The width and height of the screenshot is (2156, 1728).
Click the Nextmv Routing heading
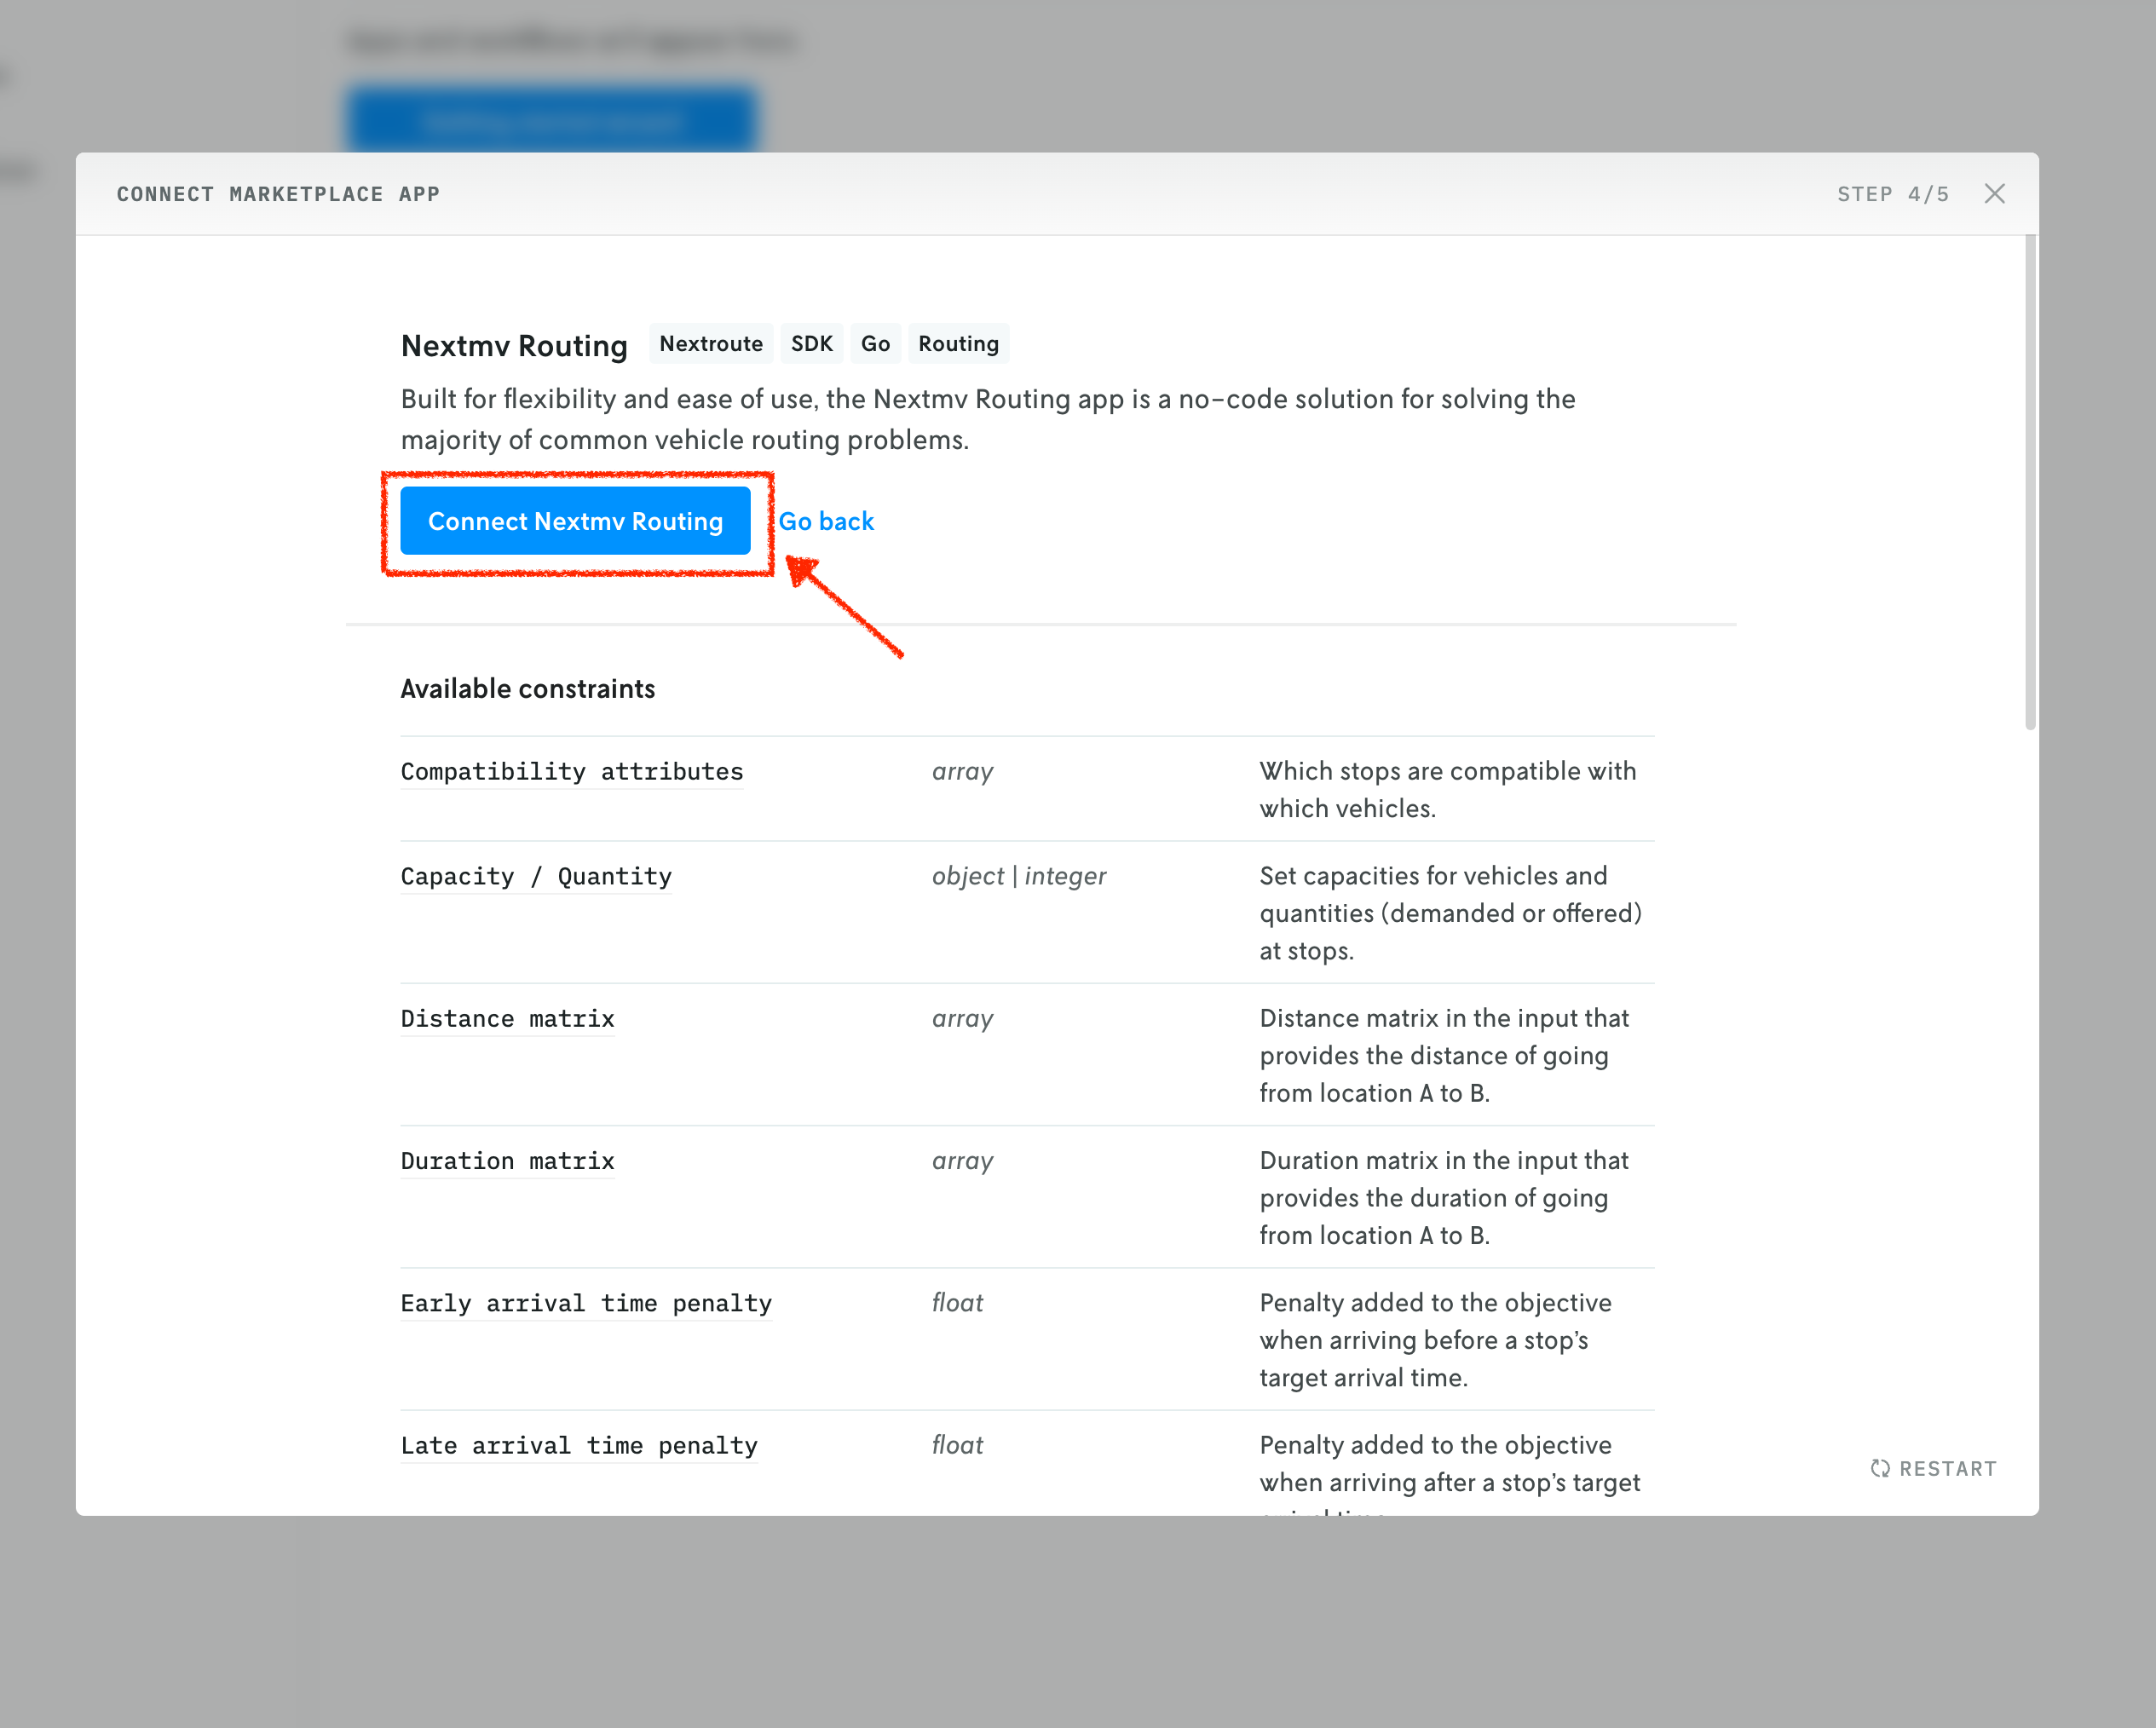514,346
